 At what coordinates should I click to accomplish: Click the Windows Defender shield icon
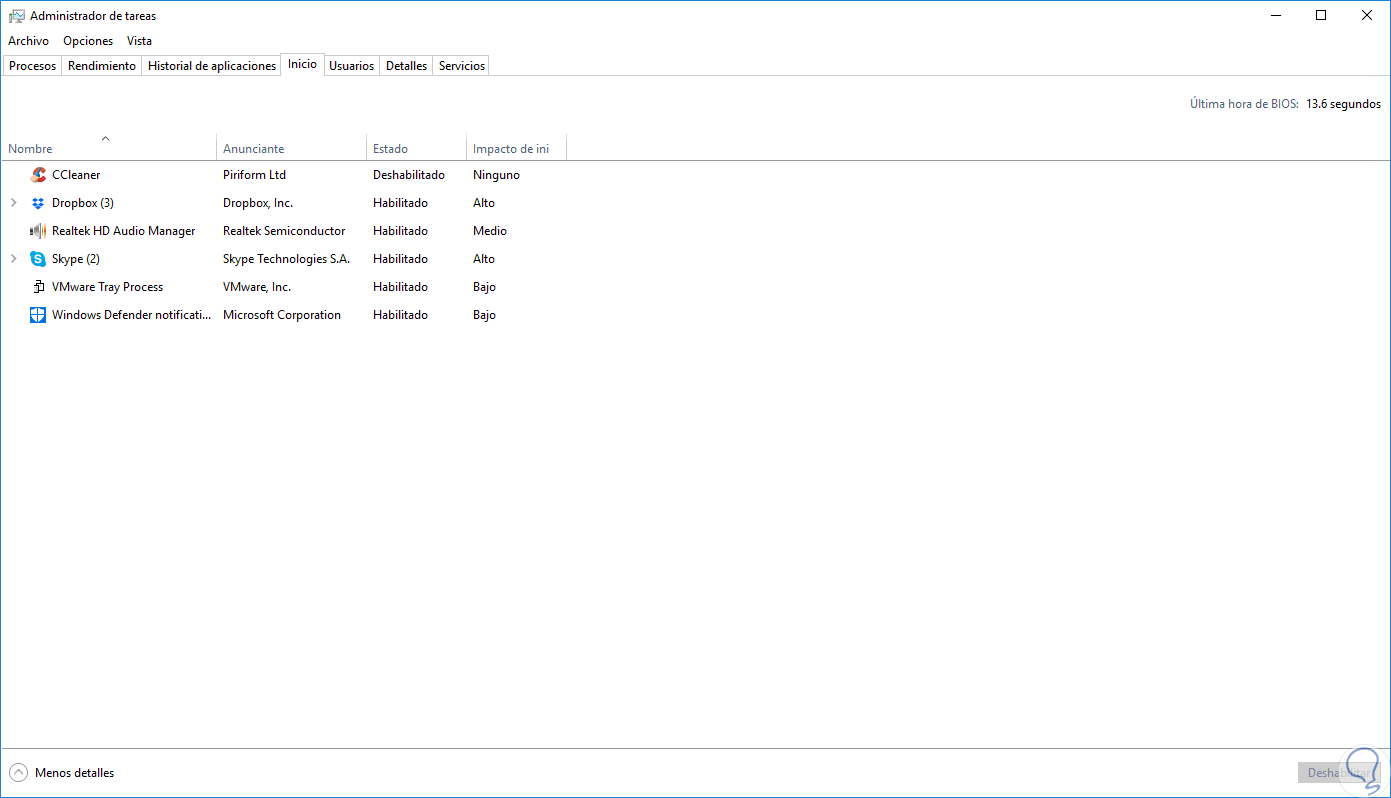coord(38,315)
